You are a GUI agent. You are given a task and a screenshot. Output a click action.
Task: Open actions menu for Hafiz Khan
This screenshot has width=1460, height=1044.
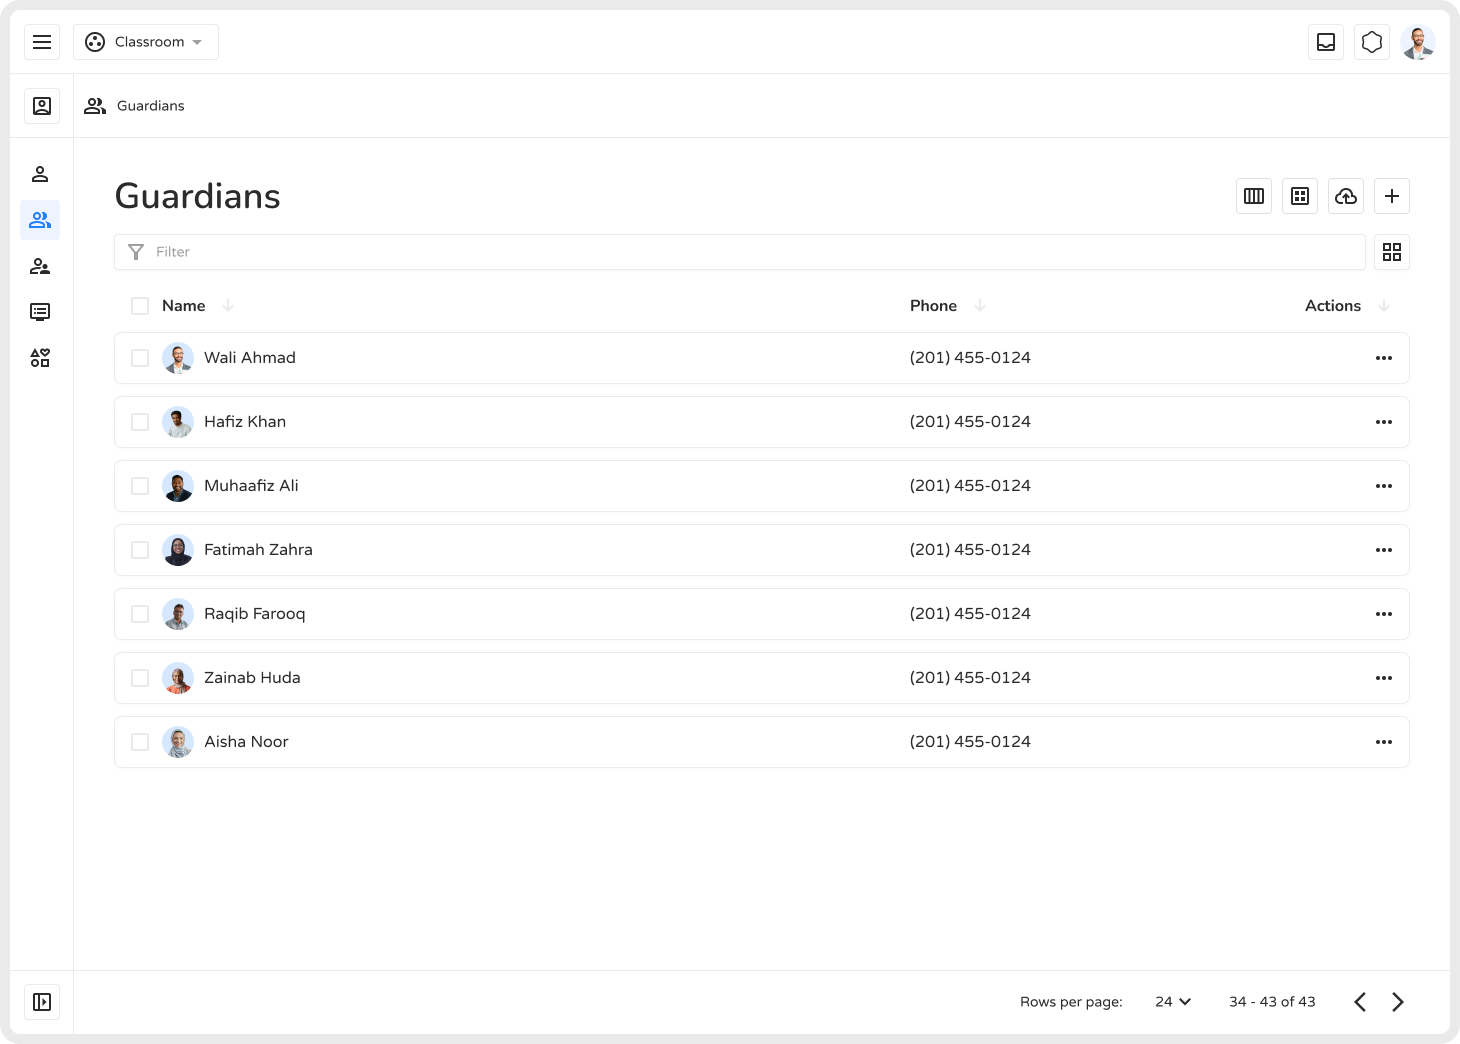click(1384, 422)
